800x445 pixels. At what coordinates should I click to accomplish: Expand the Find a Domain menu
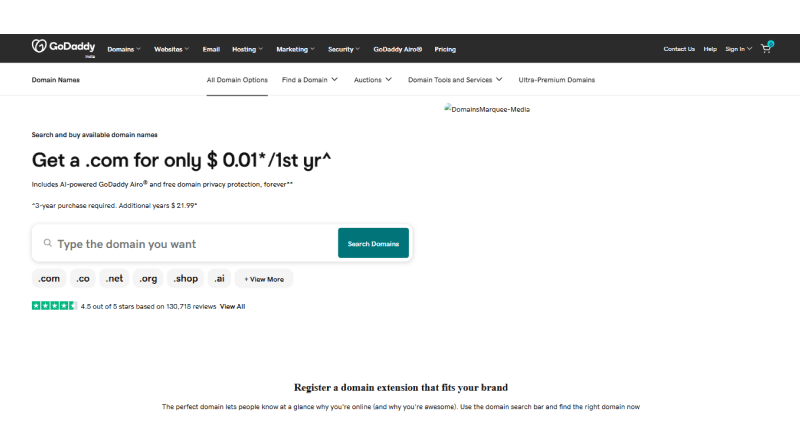pos(309,79)
